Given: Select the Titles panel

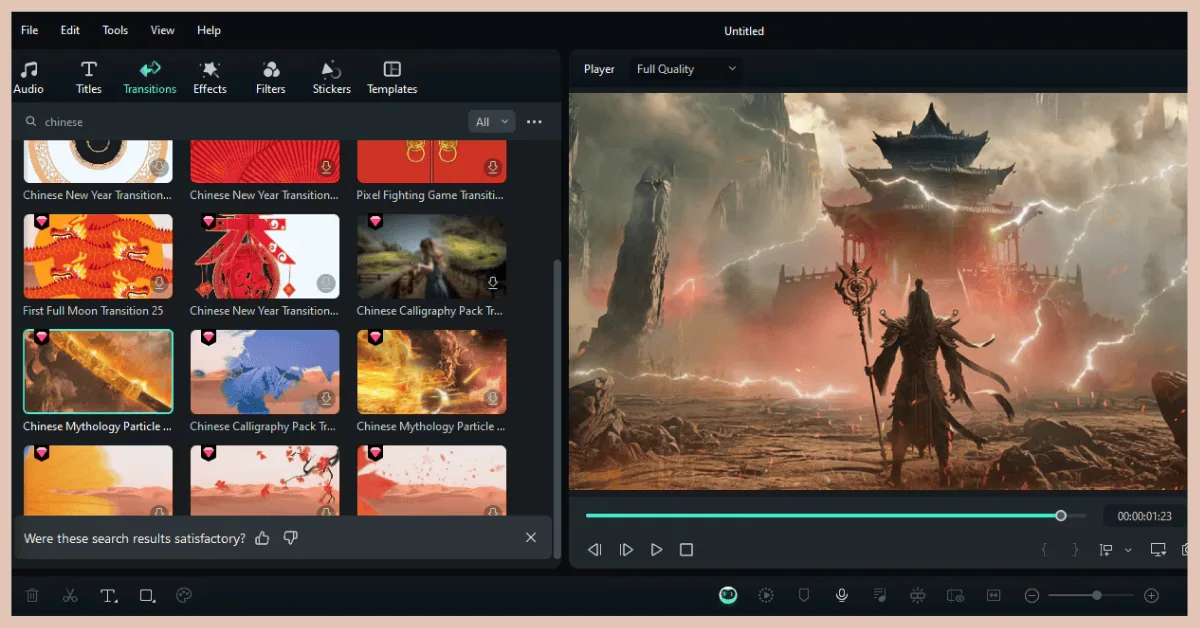Looking at the screenshot, I should 88,76.
